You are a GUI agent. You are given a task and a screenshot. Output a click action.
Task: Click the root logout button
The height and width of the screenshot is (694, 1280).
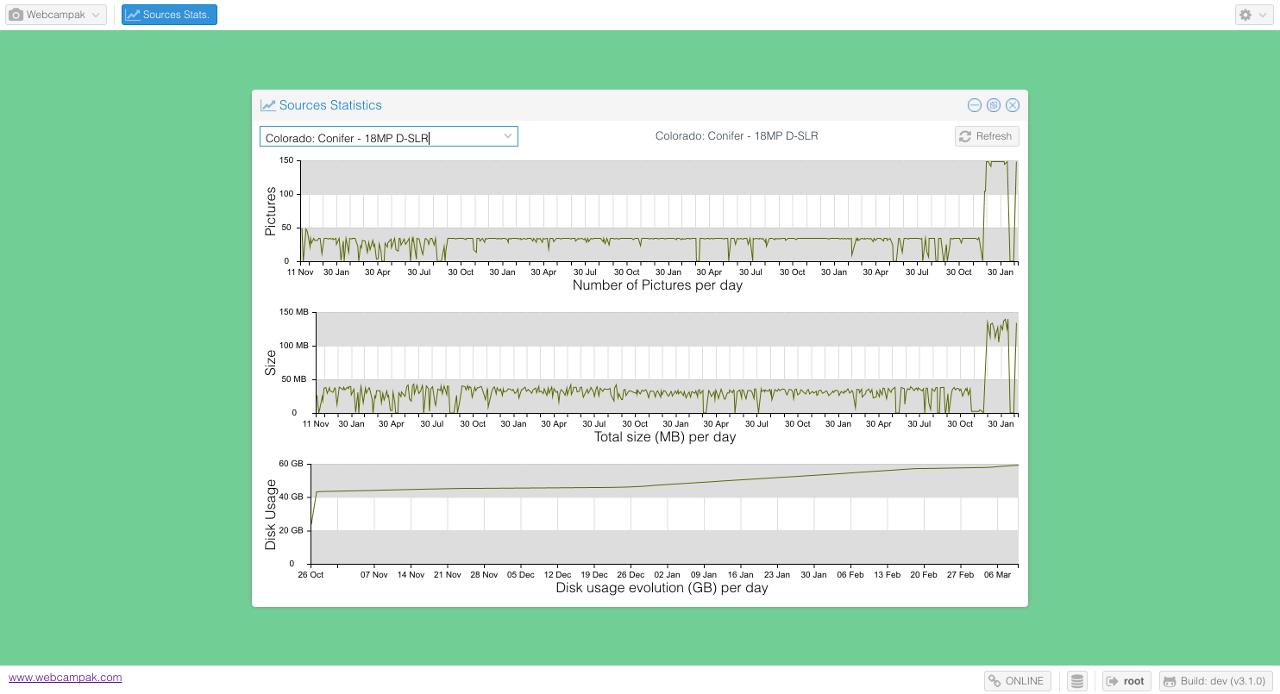coord(1126,681)
